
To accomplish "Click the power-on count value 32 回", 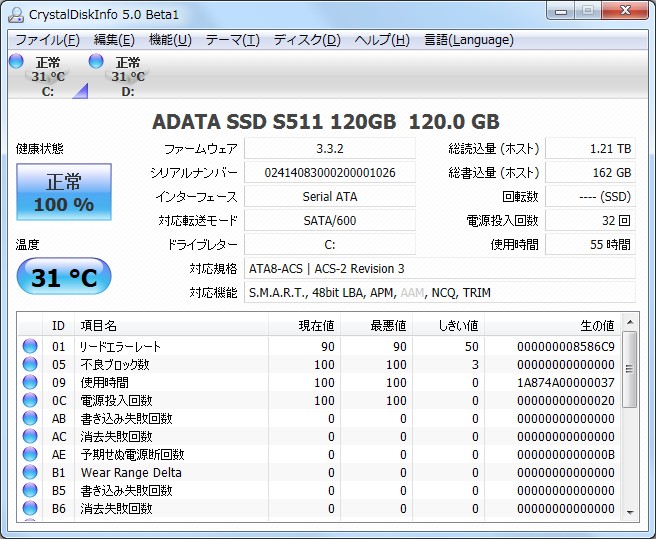I will (x=590, y=221).
